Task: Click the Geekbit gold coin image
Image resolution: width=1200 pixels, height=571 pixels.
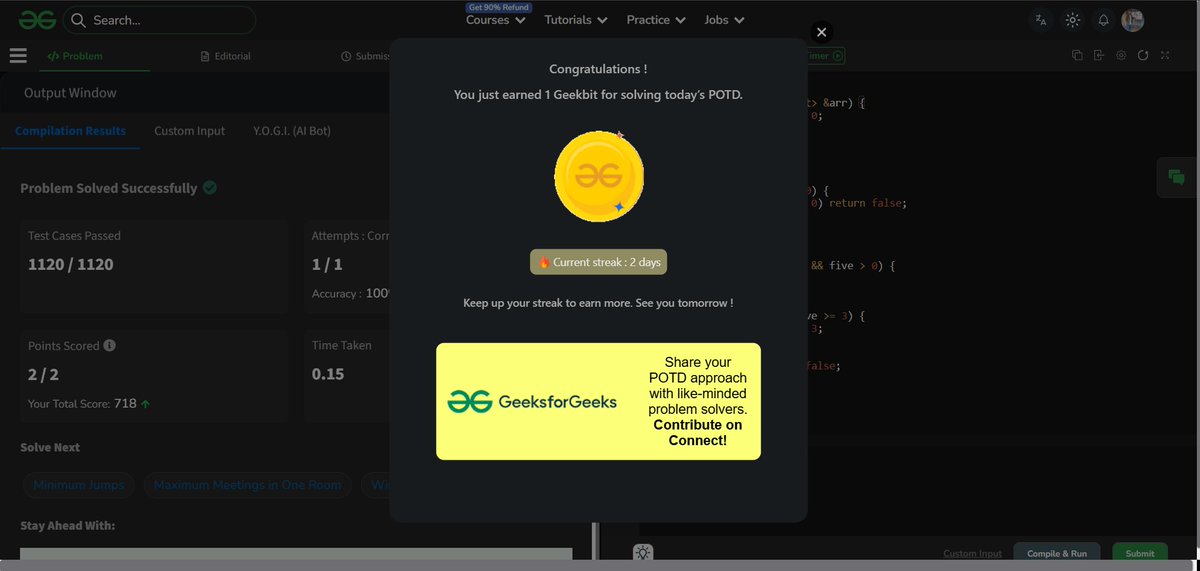Action: point(599,176)
